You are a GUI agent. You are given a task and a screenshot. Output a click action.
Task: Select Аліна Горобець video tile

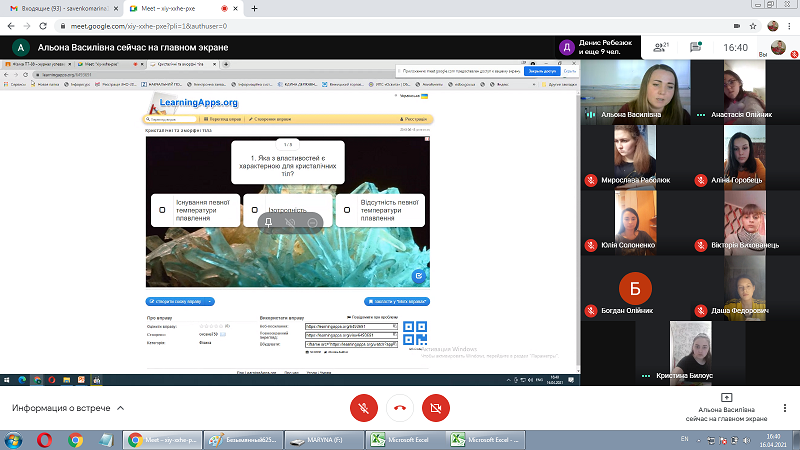coord(744,157)
